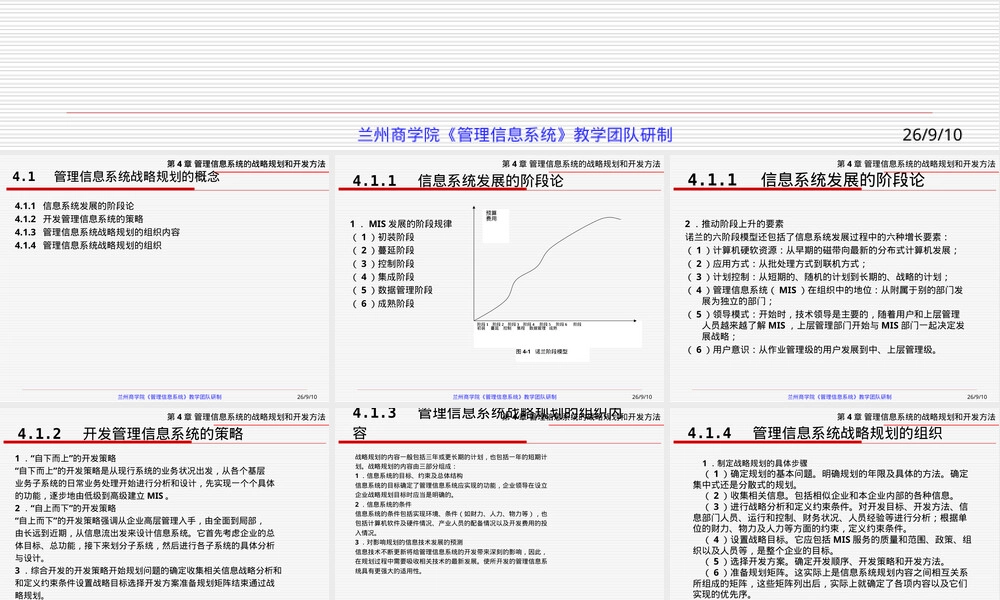Select the line 4.1.2 开发管理信息系统的策略
This screenshot has height=600, width=1000.
pos(79,219)
